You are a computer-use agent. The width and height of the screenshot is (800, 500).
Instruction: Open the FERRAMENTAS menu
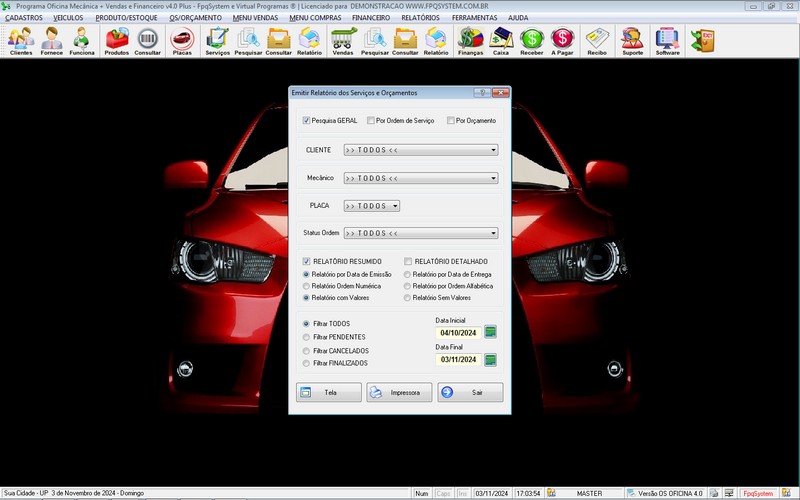[475, 18]
